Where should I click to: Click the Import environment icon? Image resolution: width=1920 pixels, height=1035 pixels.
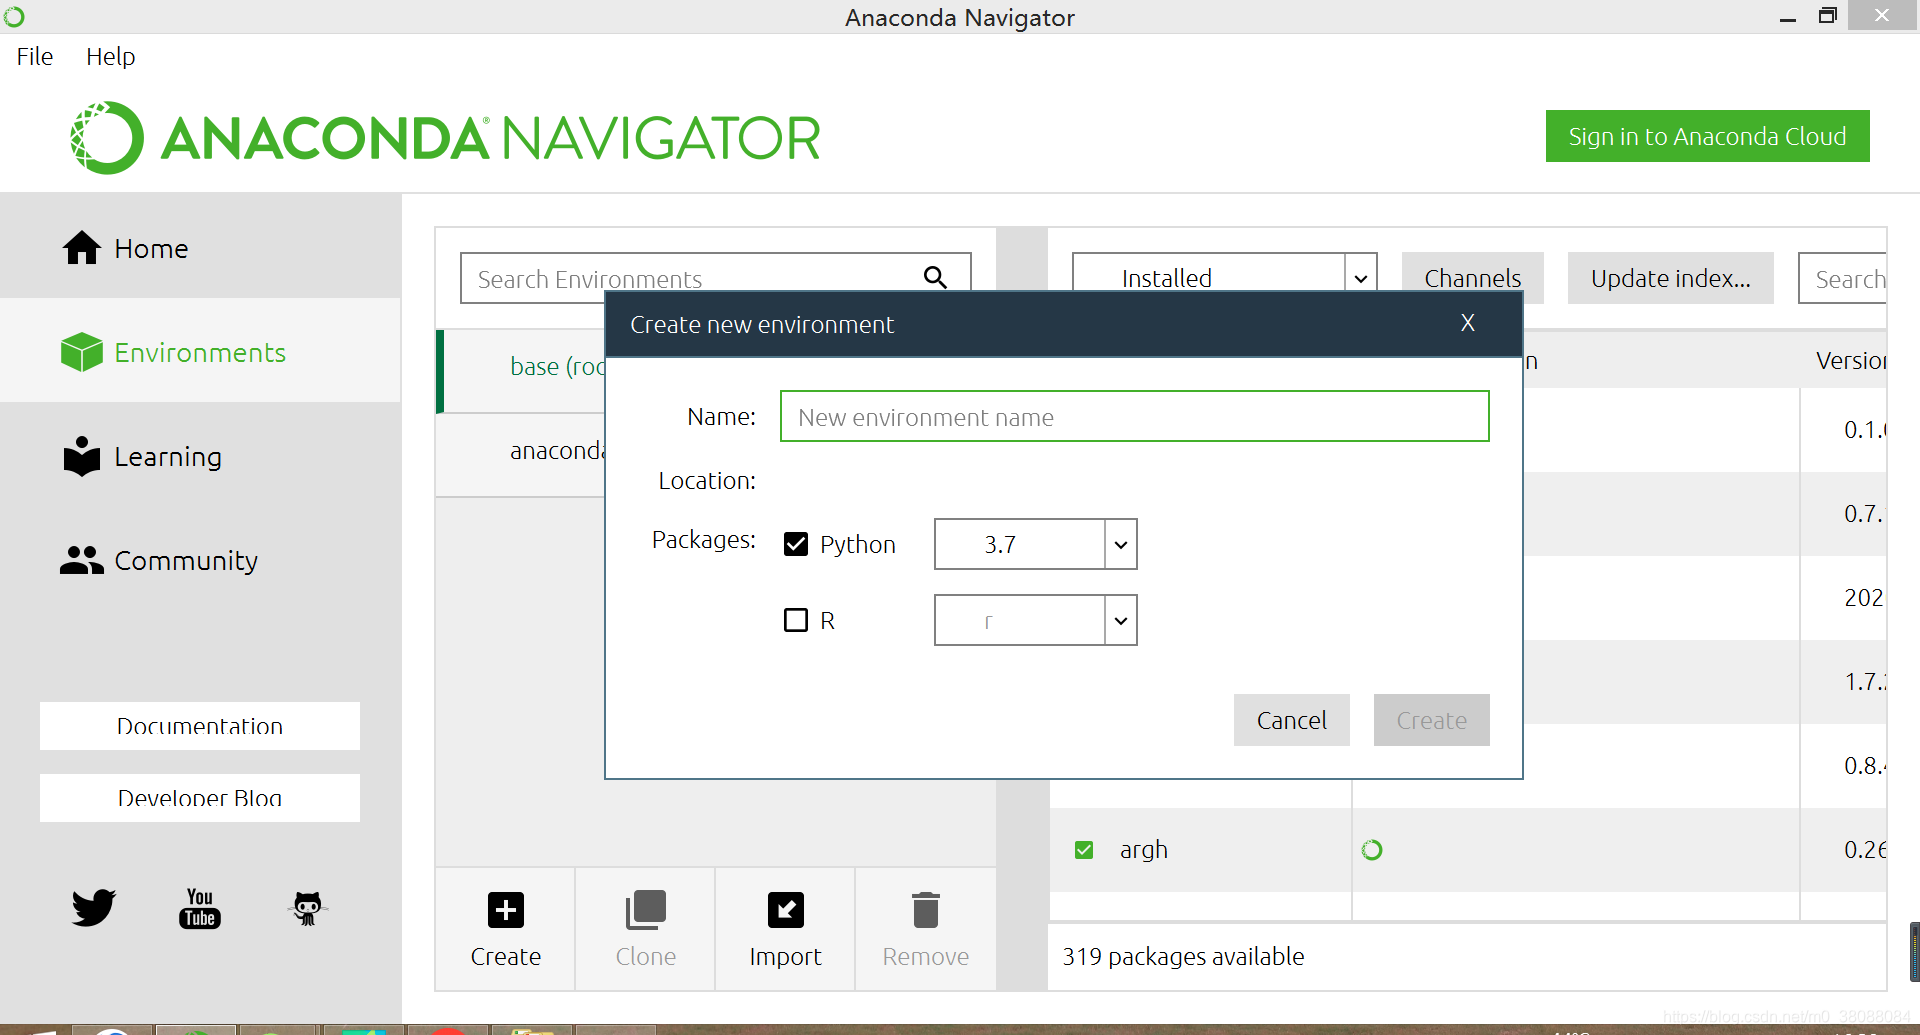point(786,910)
